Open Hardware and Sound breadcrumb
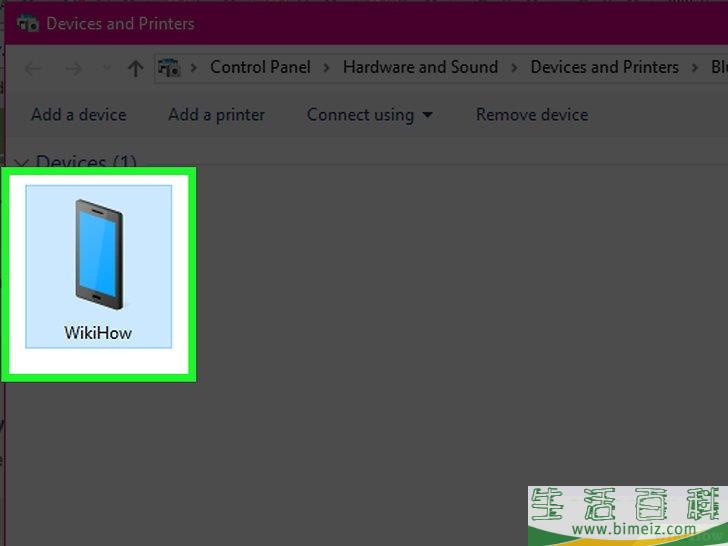Image resolution: width=728 pixels, height=546 pixels. click(x=421, y=67)
